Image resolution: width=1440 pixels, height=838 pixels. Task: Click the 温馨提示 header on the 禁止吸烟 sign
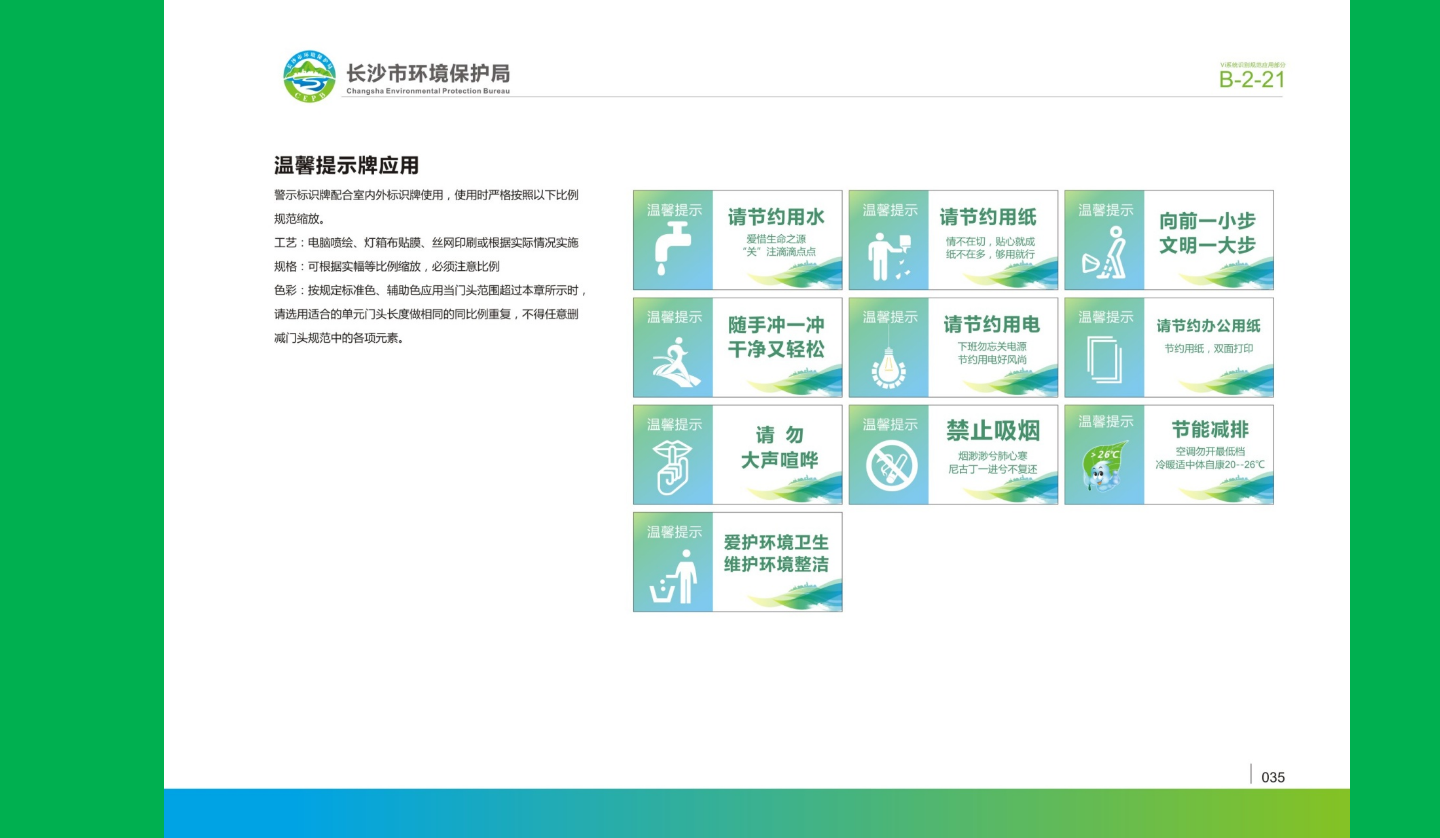point(889,425)
